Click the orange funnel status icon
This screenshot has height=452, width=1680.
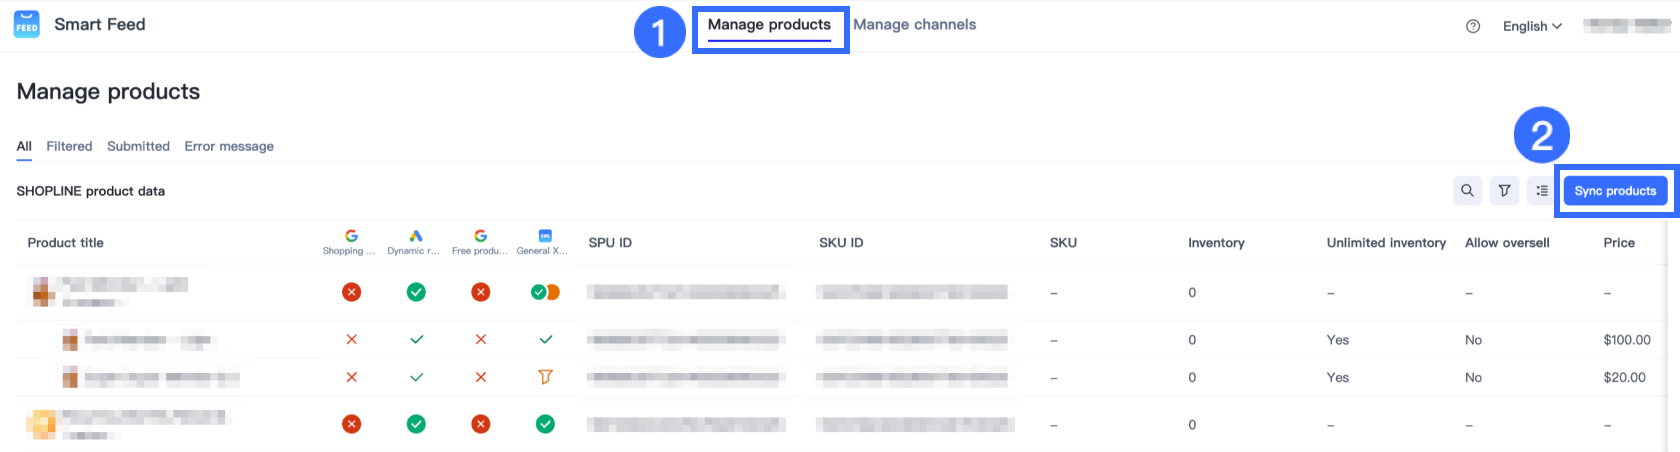click(545, 377)
